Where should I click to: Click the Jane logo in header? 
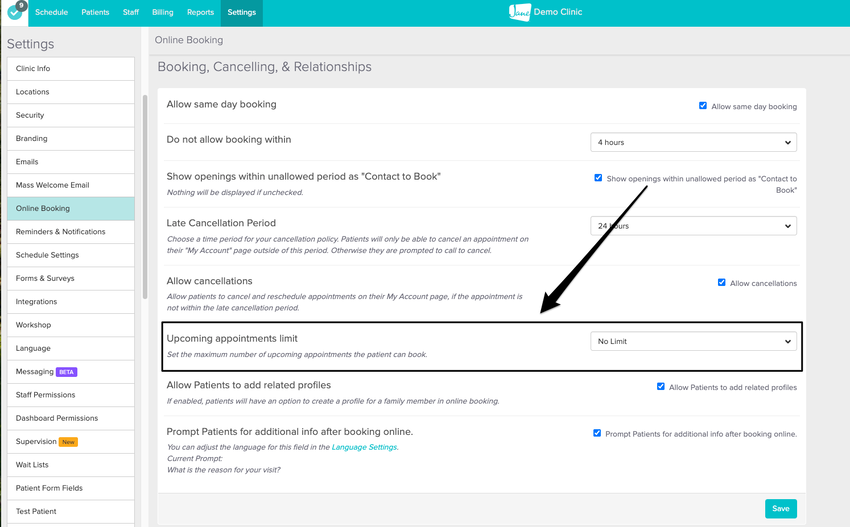(519, 12)
